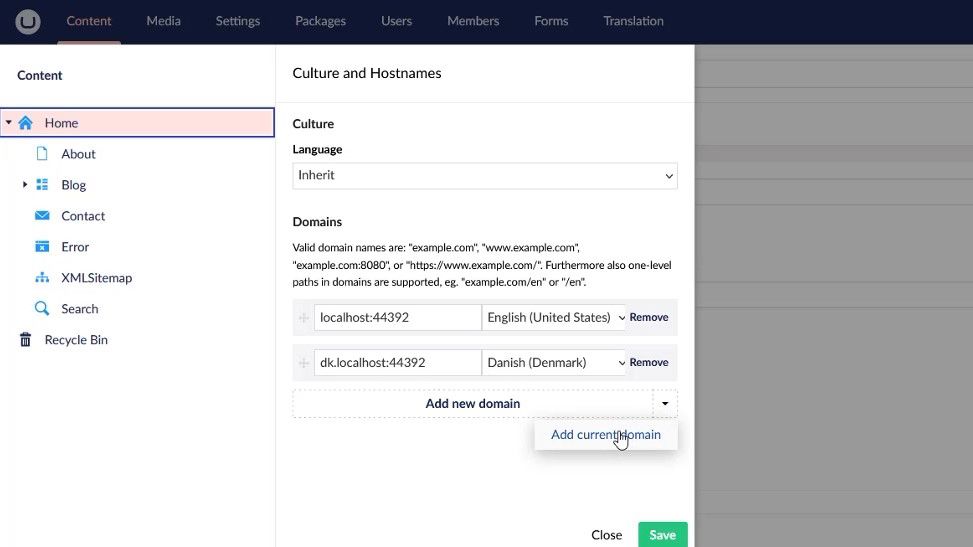Click the Home house icon

click(x=25, y=123)
